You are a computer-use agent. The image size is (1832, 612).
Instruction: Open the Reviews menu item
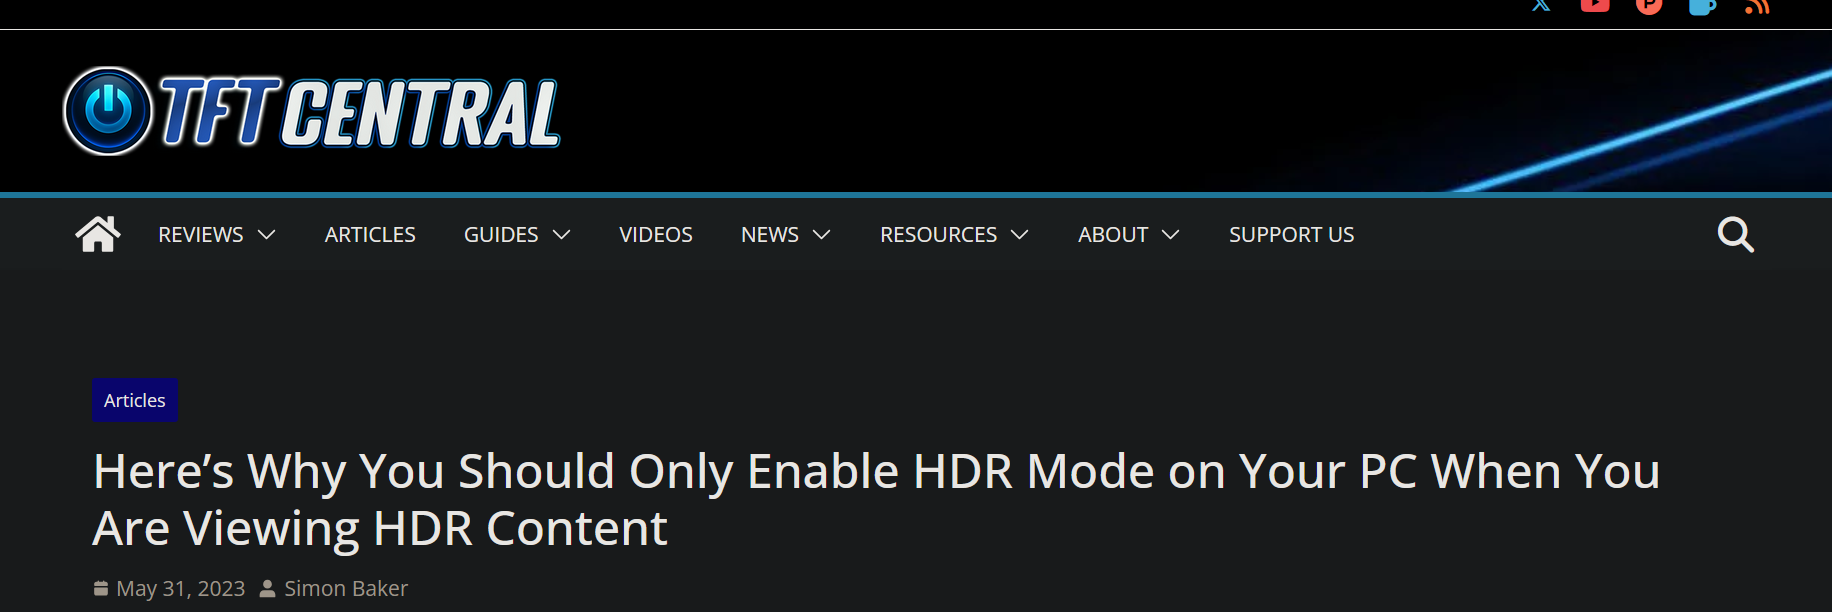(201, 234)
